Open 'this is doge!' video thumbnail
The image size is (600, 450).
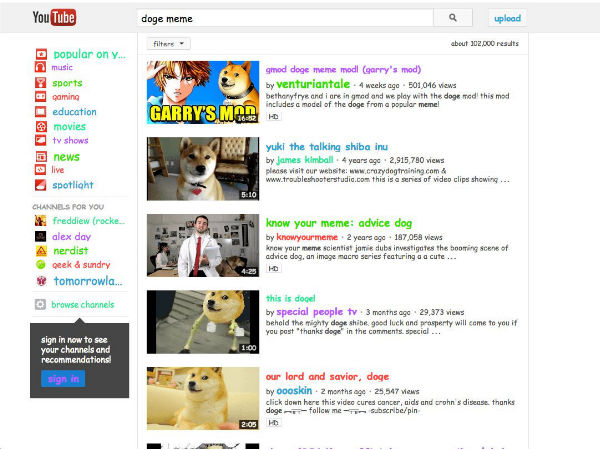[x=203, y=322]
